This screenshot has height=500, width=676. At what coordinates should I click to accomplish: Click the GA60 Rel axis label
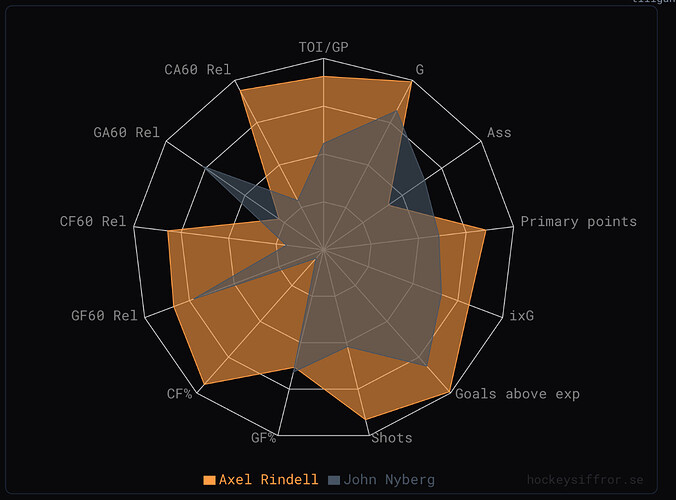pos(126,133)
